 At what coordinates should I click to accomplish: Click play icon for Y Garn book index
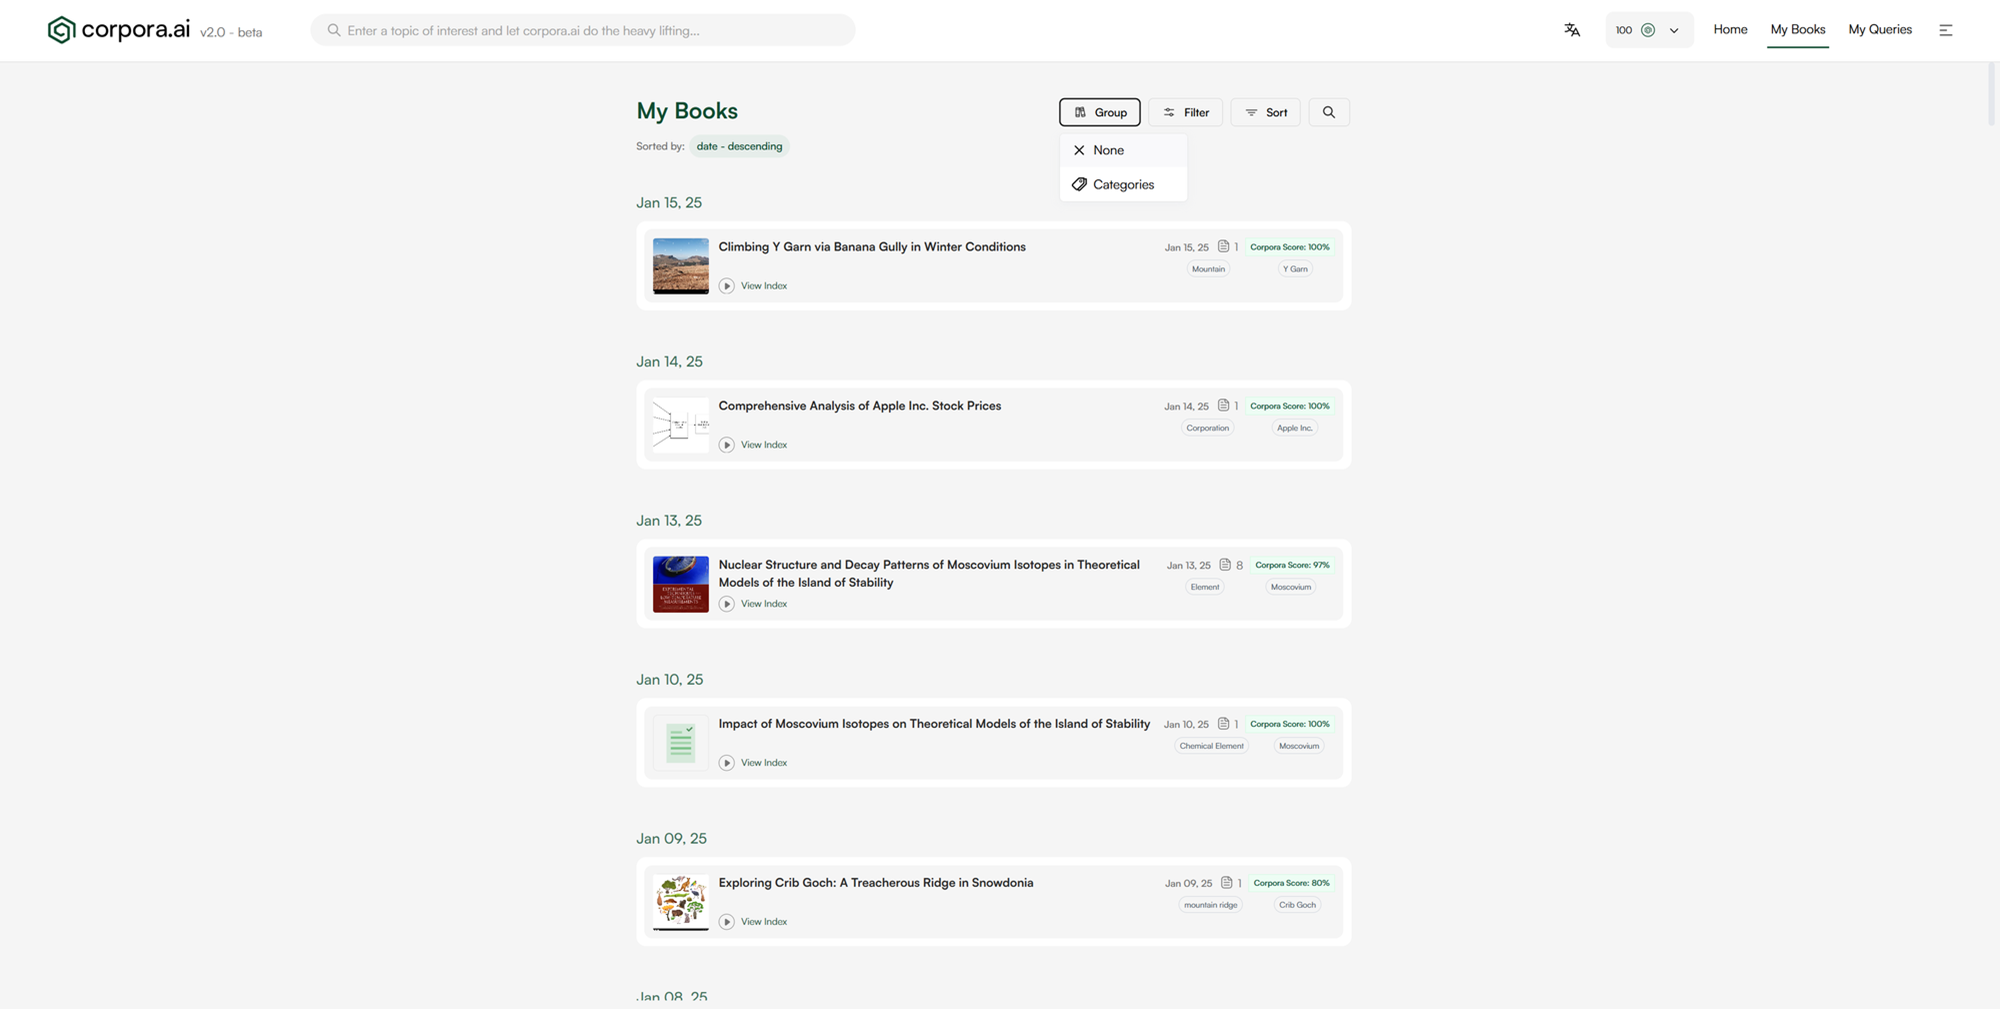pyautogui.click(x=727, y=286)
